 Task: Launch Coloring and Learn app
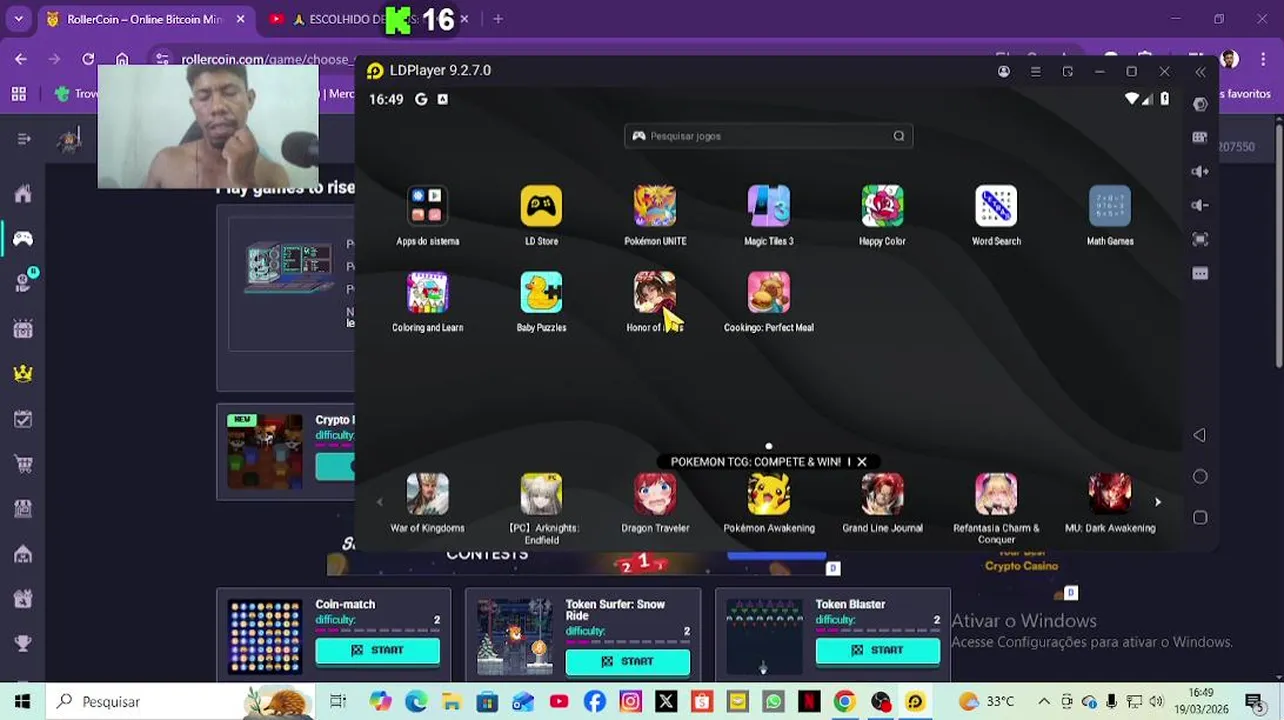[x=427, y=292]
